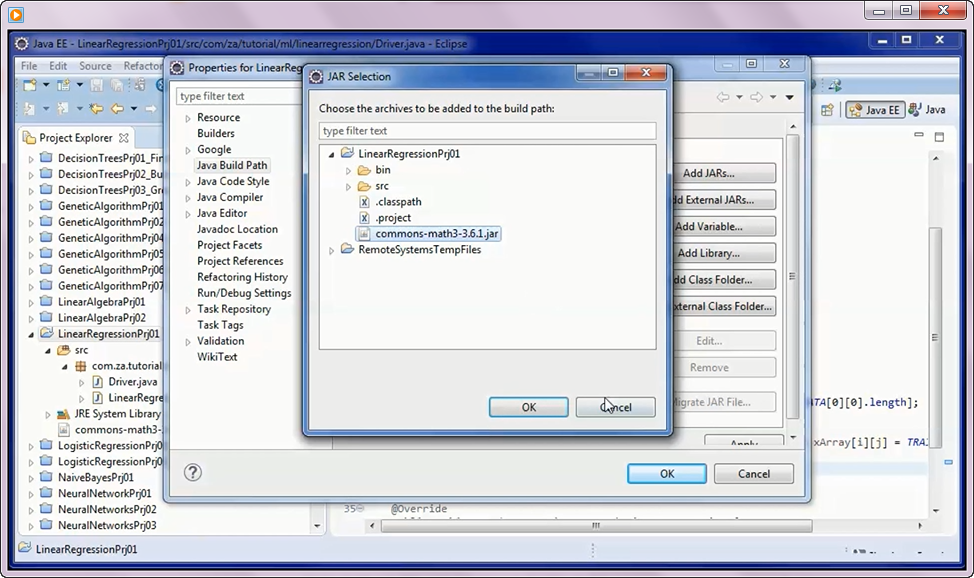Open the Refactor menu
Viewport: 974px width, 578px height.
point(143,65)
